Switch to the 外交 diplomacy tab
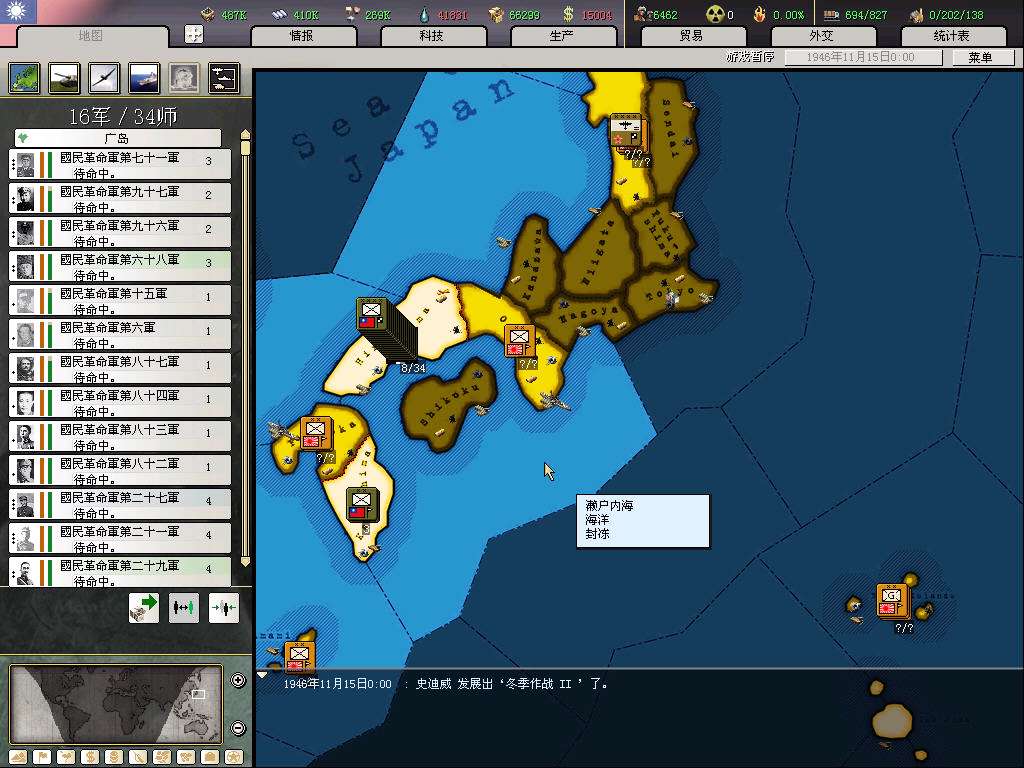Screen dimensions: 1024x768 pyautogui.click(x=820, y=36)
